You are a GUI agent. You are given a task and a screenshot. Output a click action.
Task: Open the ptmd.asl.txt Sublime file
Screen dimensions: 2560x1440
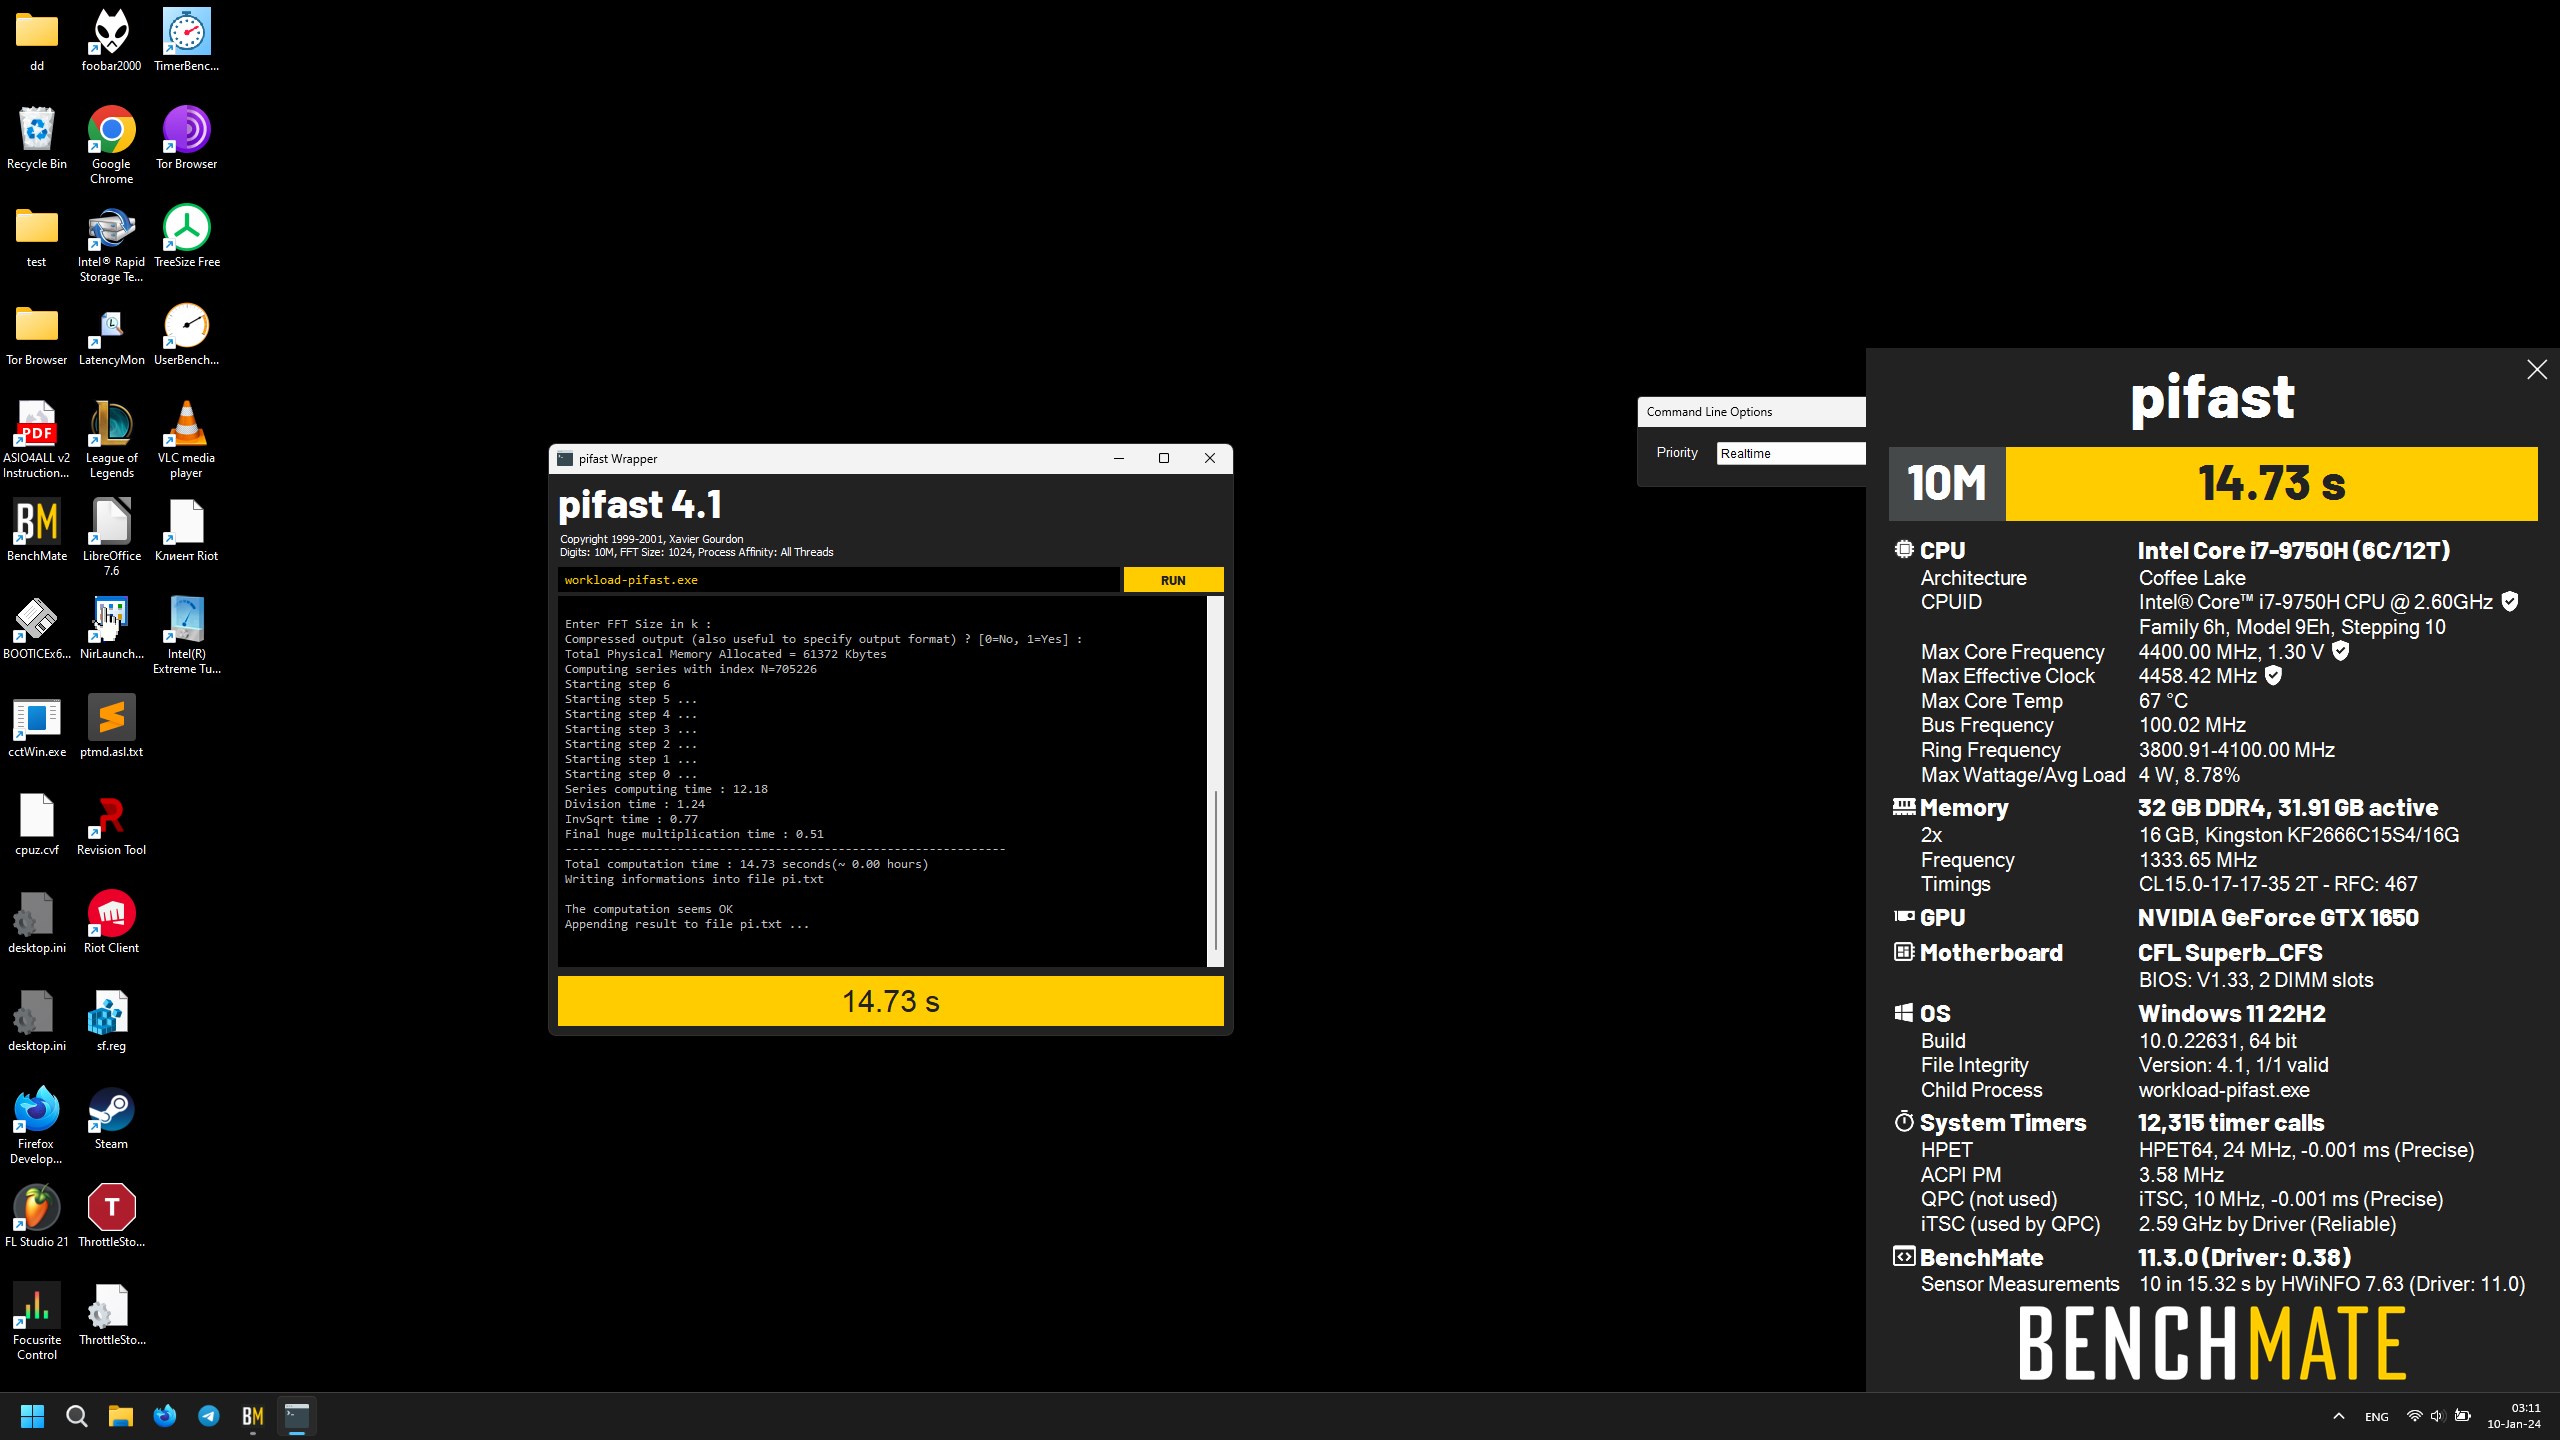tap(111, 726)
